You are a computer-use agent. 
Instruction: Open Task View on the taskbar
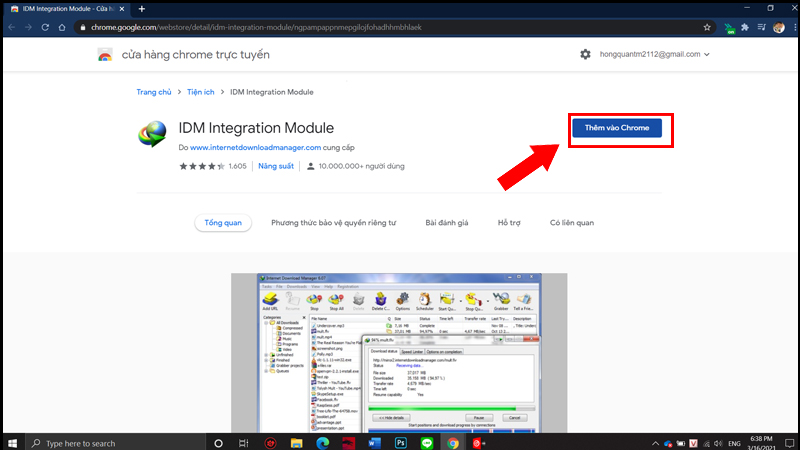[x=244, y=443]
